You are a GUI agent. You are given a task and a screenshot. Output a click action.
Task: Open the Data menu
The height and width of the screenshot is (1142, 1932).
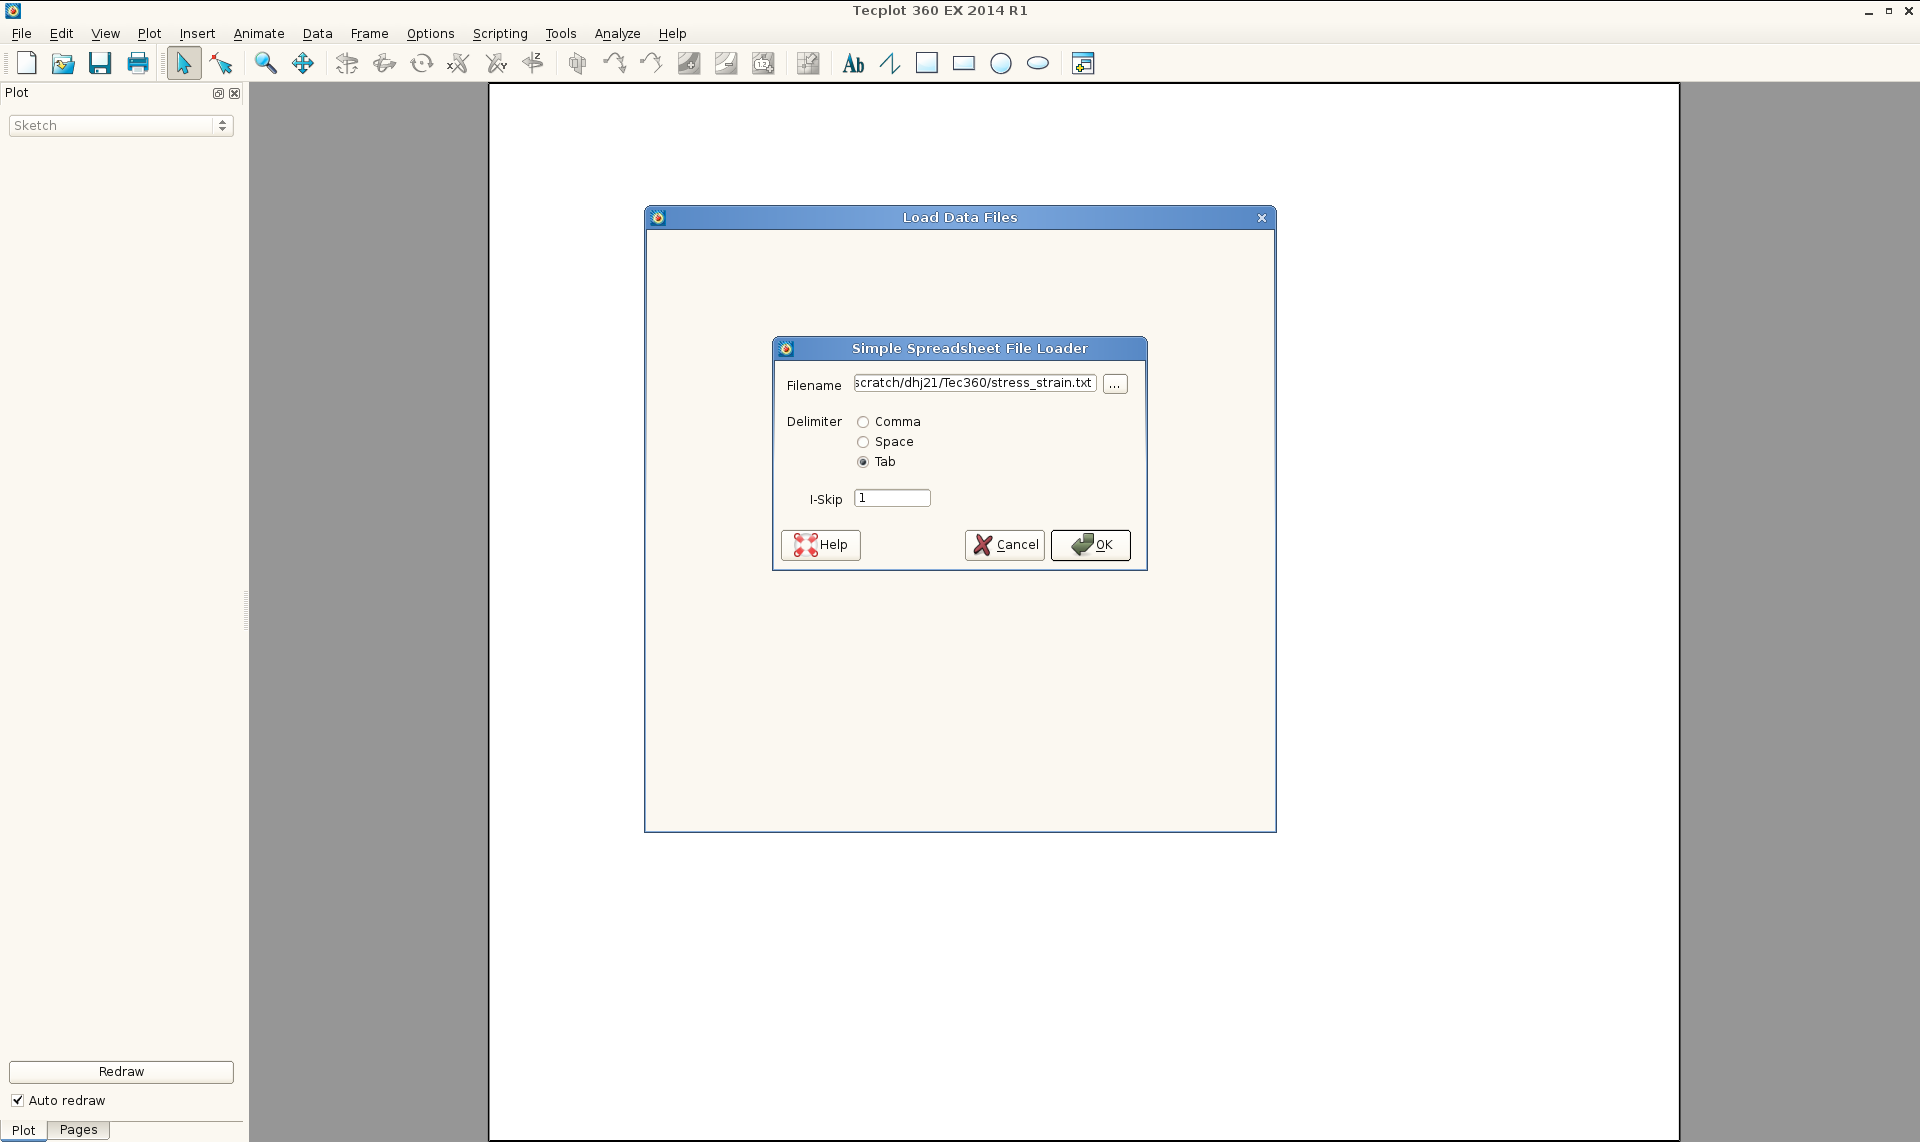(317, 33)
